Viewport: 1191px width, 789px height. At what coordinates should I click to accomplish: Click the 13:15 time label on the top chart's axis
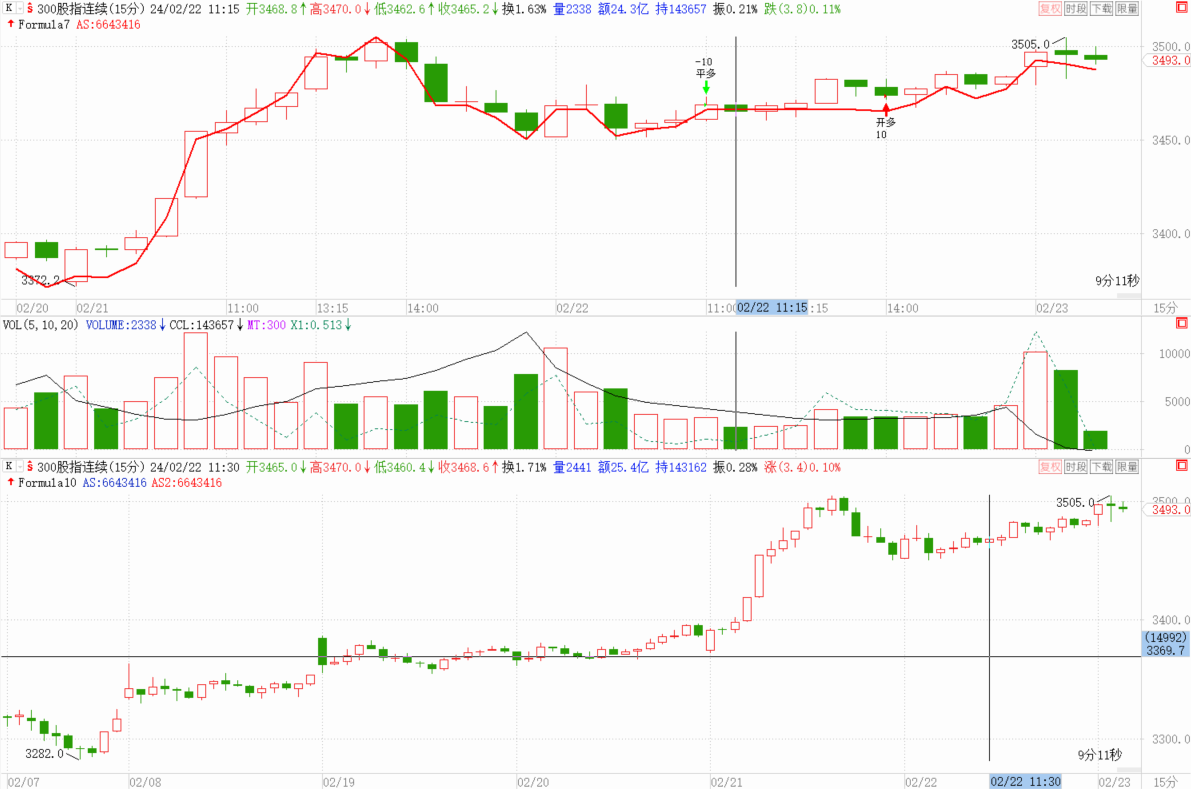[333, 308]
